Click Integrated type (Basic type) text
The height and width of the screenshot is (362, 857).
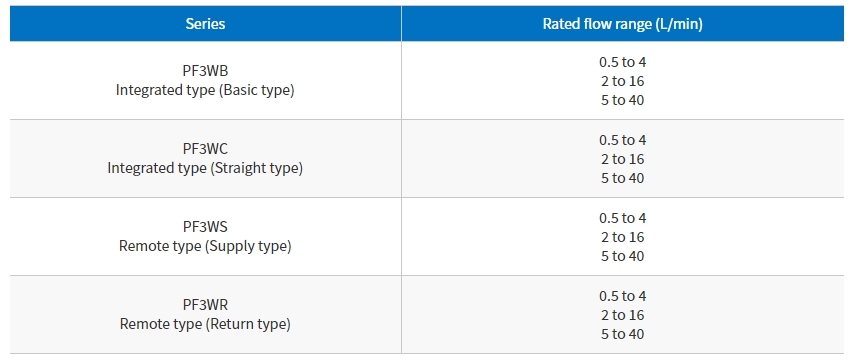[x=205, y=90]
